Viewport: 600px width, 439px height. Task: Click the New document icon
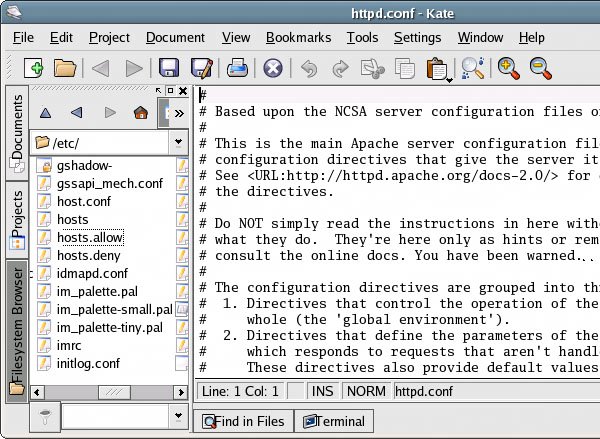click(33, 68)
